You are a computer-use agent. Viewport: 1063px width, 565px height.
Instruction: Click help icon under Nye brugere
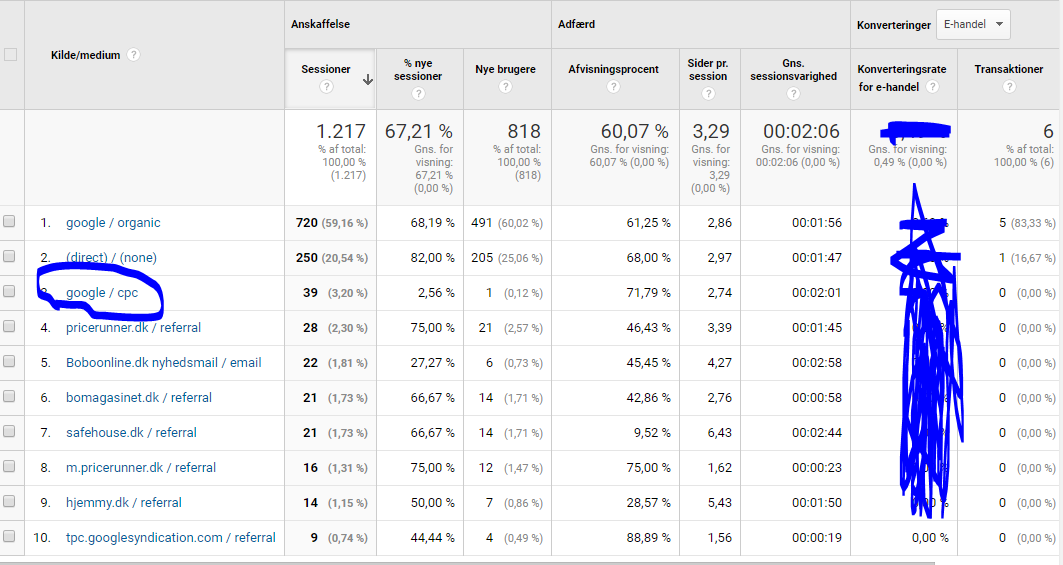pyautogui.click(x=505, y=88)
